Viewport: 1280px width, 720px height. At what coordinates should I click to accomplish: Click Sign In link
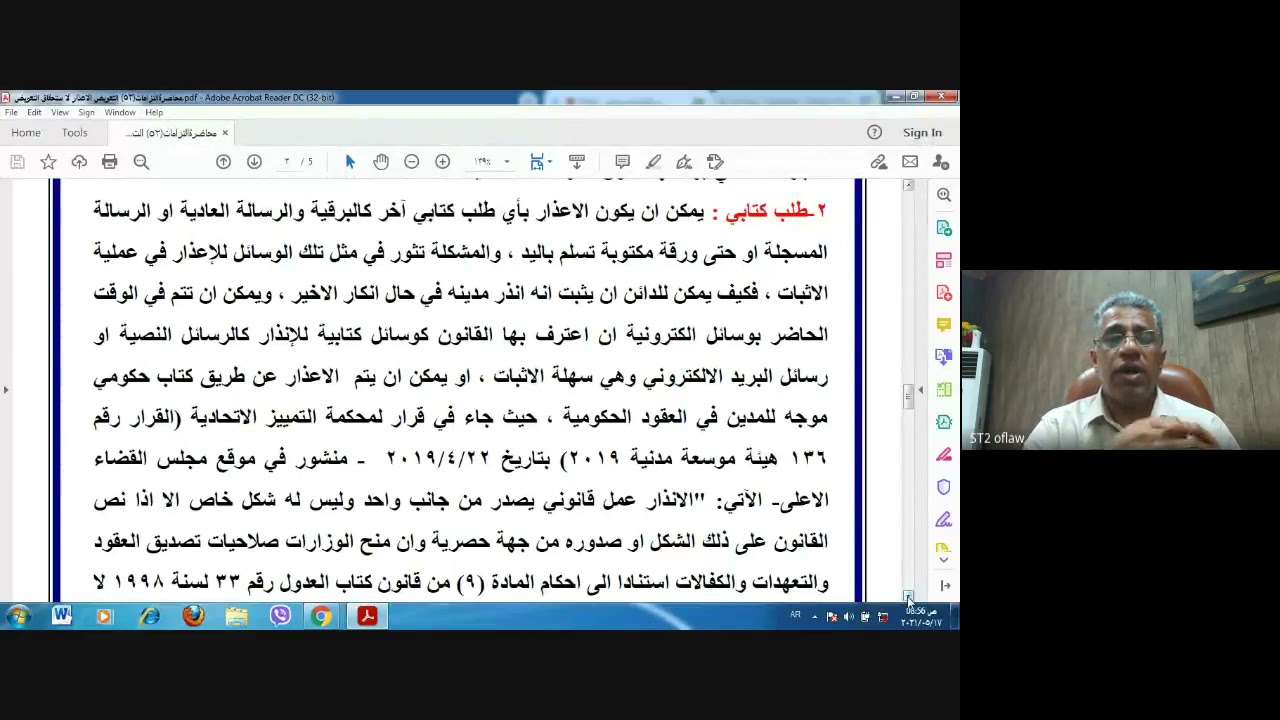coord(922,132)
